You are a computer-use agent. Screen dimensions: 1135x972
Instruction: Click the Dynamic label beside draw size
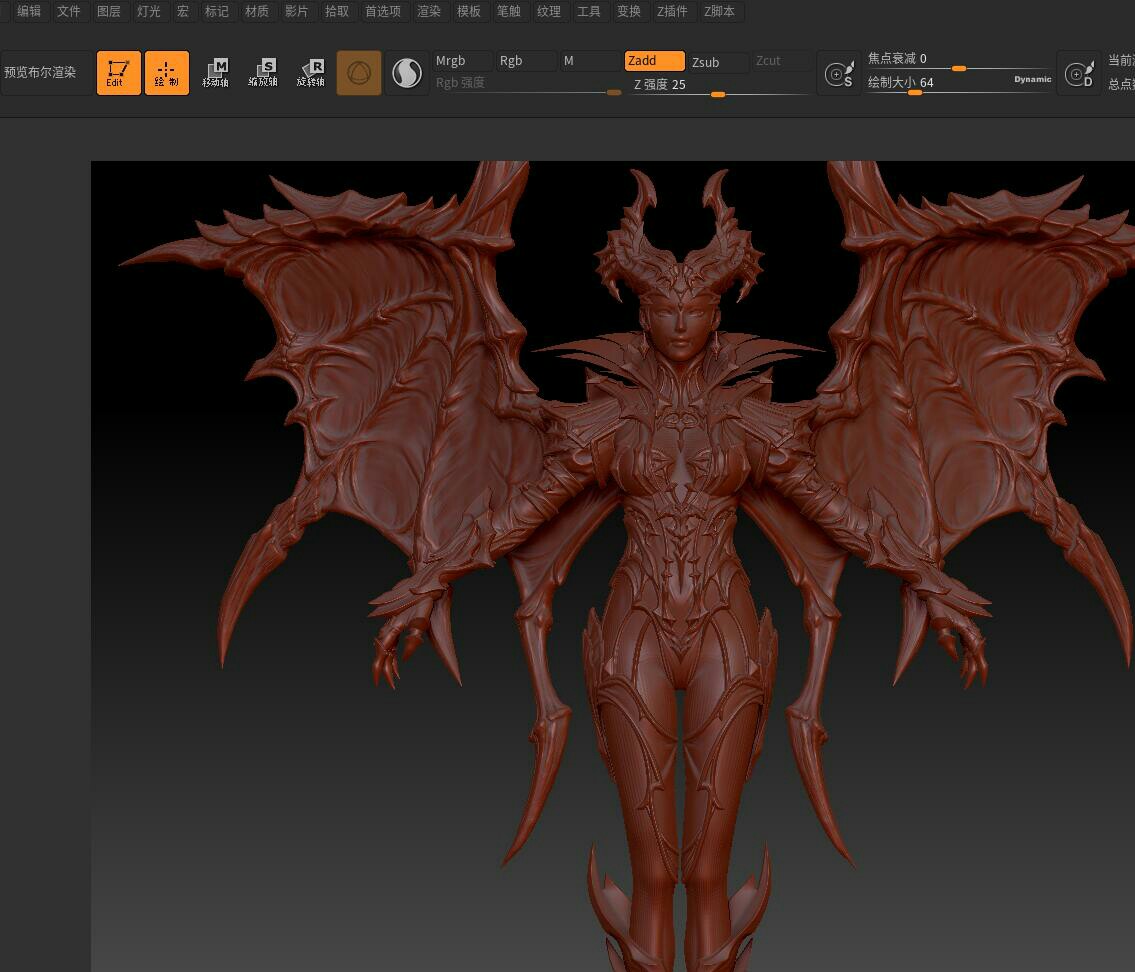point(1032,79)
